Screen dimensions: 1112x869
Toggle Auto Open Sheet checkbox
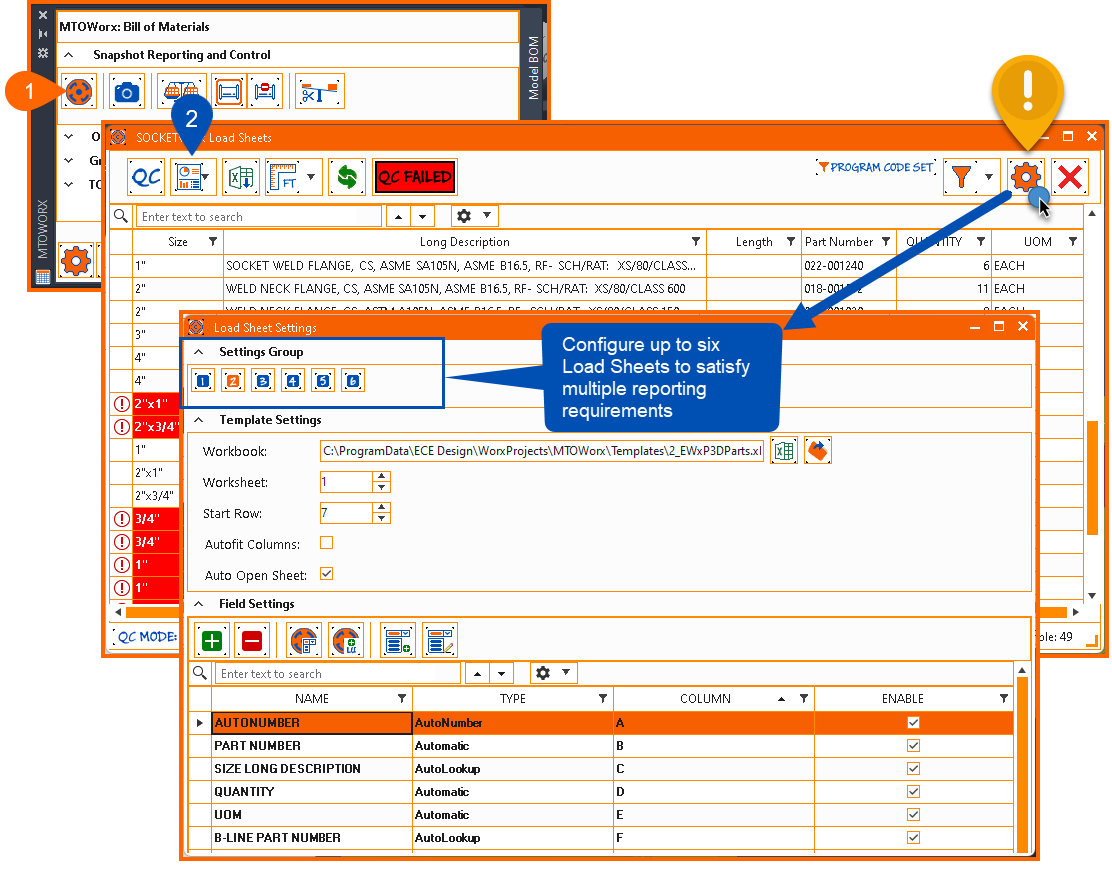tap(326, 574)
